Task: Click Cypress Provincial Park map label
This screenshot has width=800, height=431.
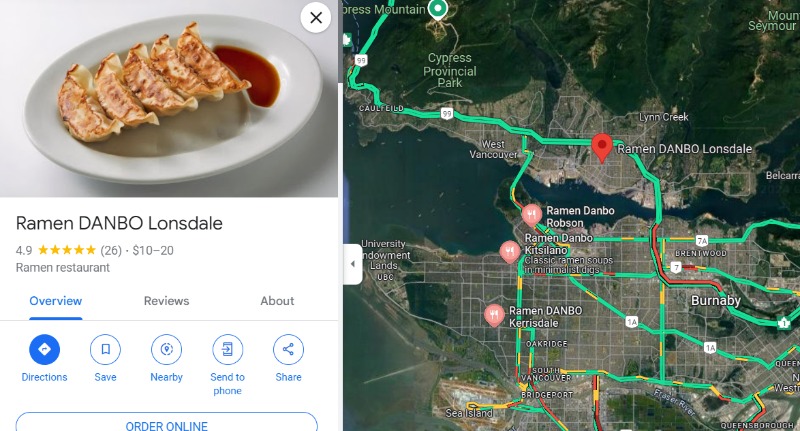Action: click(449, 70)
